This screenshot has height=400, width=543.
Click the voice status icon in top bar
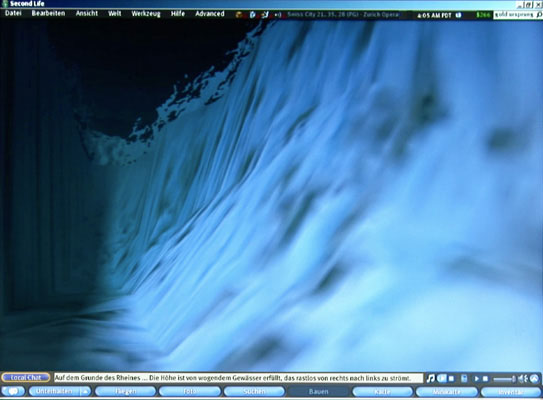click(278, 15)
